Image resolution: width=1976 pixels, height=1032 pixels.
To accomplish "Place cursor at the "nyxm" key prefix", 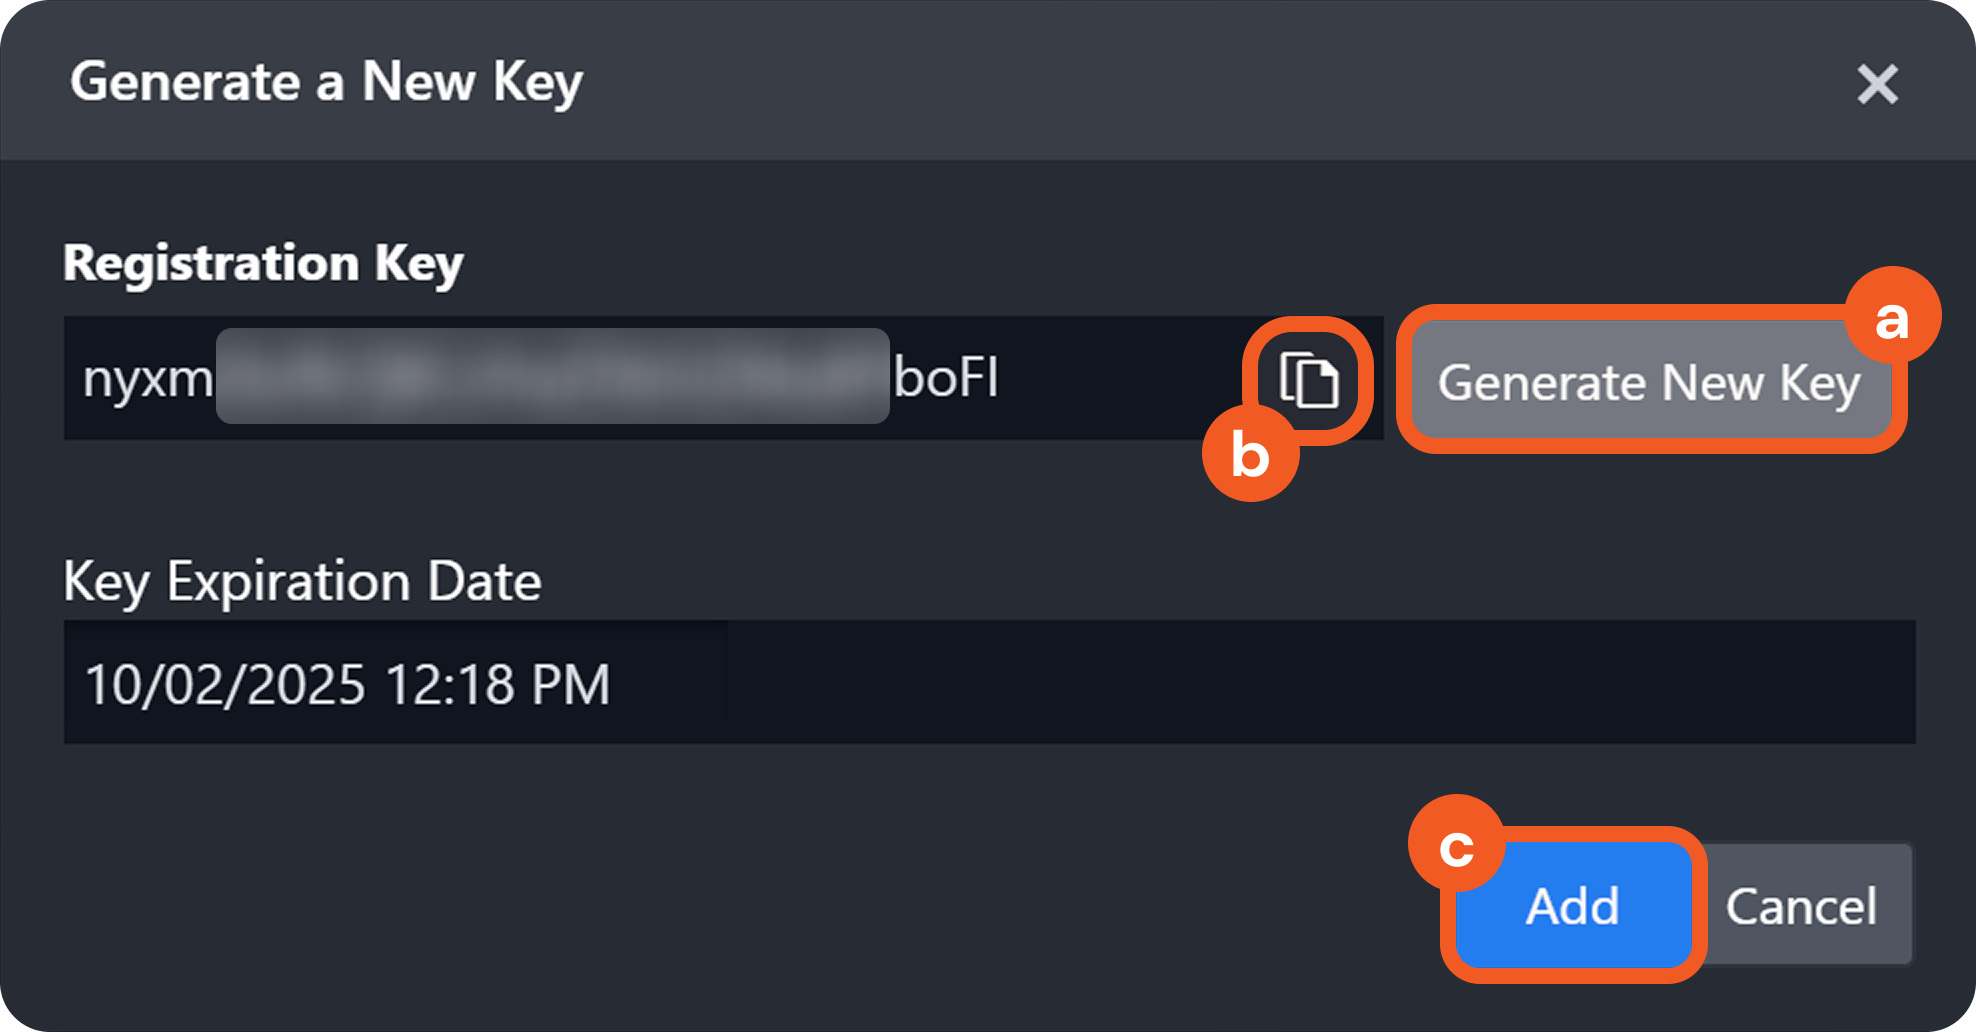I will pyautogui.click(x=147, y=379).
